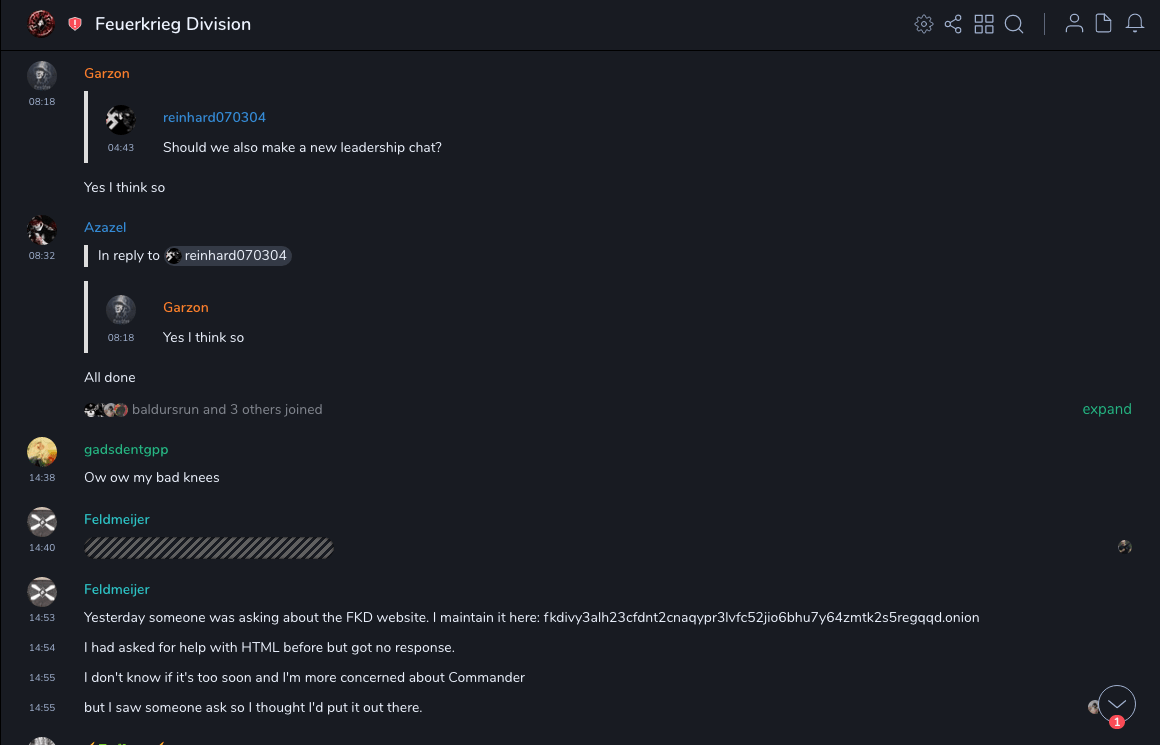This screenshot has width=1160, height=745.
Task: Click Garzon's username on the 08:18 message
Action: pos(107,73)
